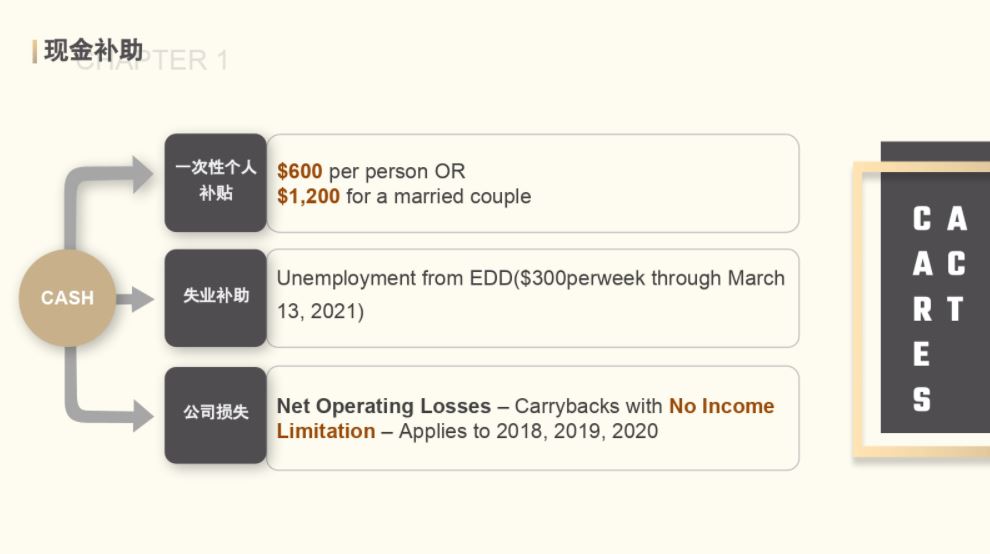Click the No Income Limitation orange text
990x554 pixels.
[x=525, y=418]
